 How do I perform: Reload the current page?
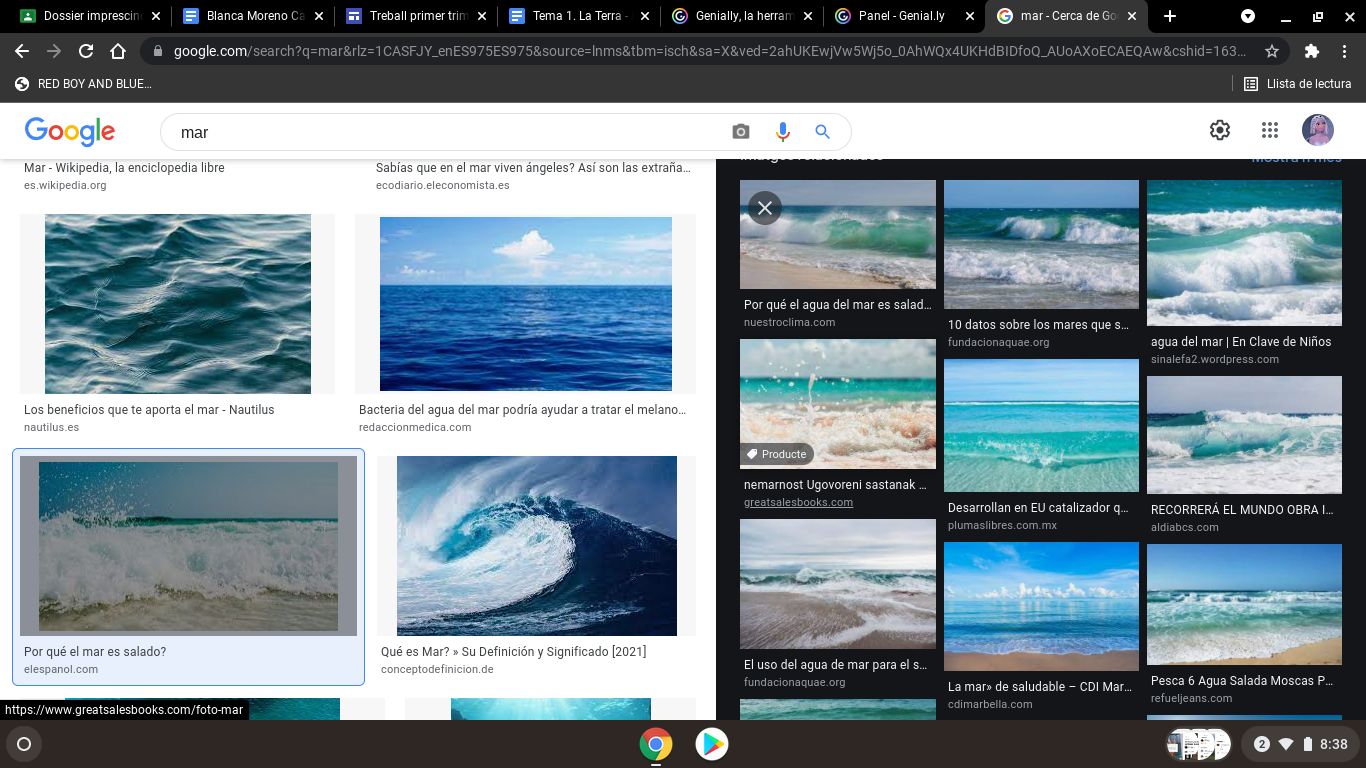[85, 49]
